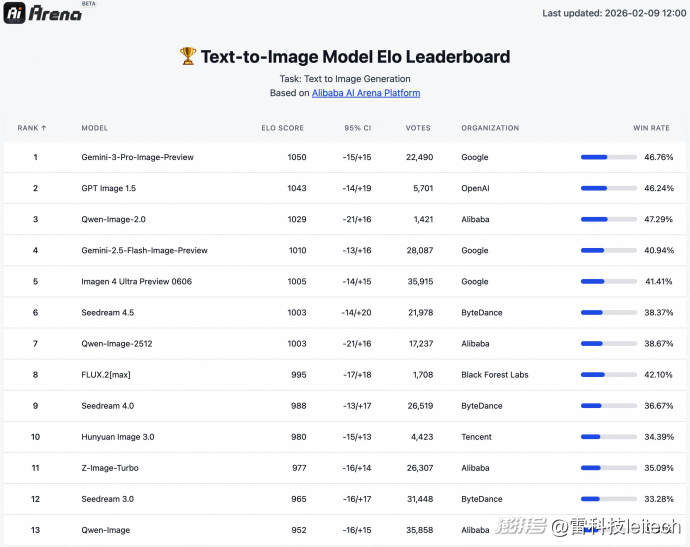The width and height of the screenshot is (690, 547).
Task: Click the Hunyuan Image 3.0 model name
Action: coord(117,437)
